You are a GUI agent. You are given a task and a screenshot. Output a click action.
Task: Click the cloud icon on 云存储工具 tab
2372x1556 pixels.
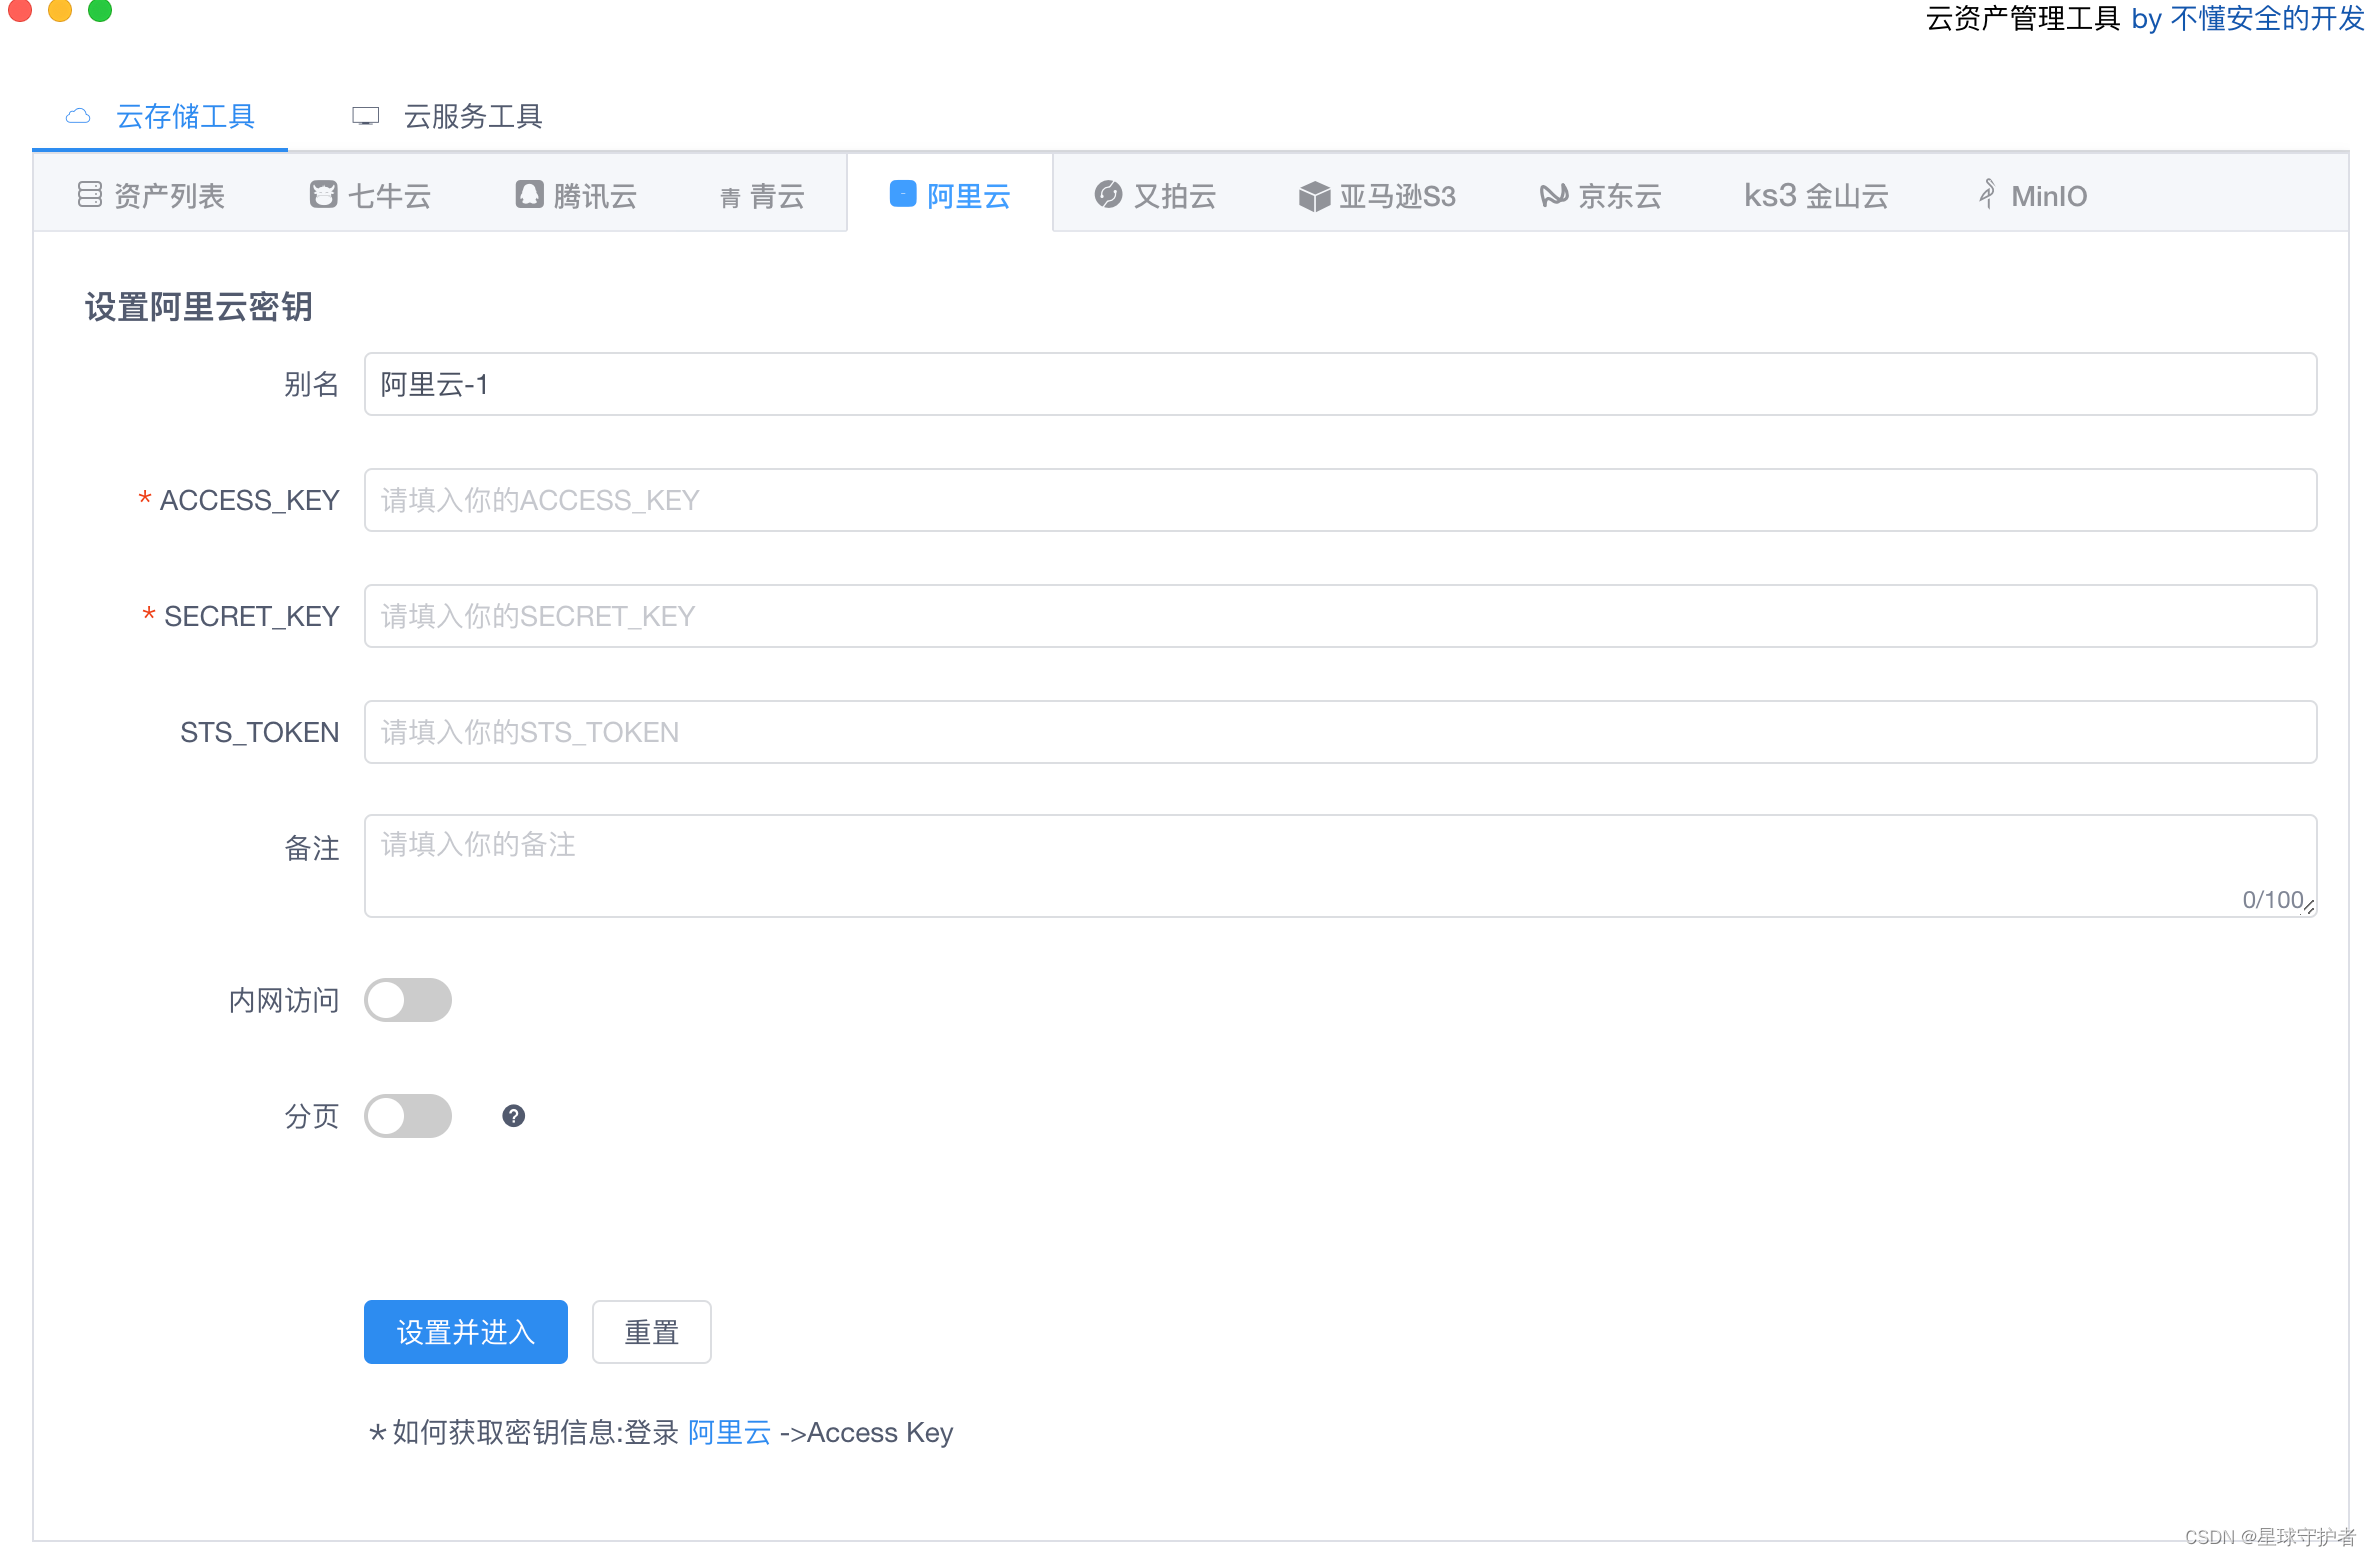78,117
